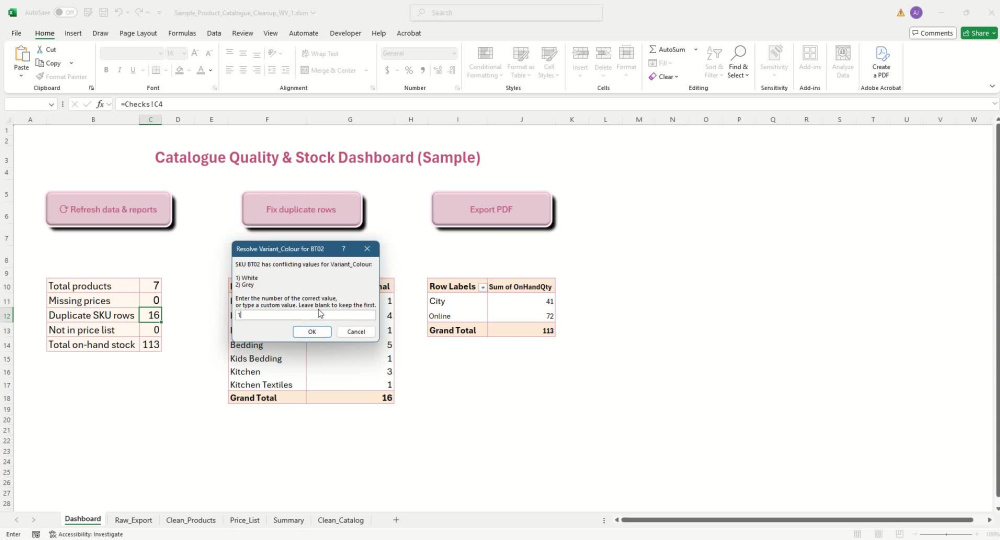Apply Accounting Number Format dollar icon
The height and width of the screenshot is (540, 1000).
pyautogui.click(x=387, y=70)
